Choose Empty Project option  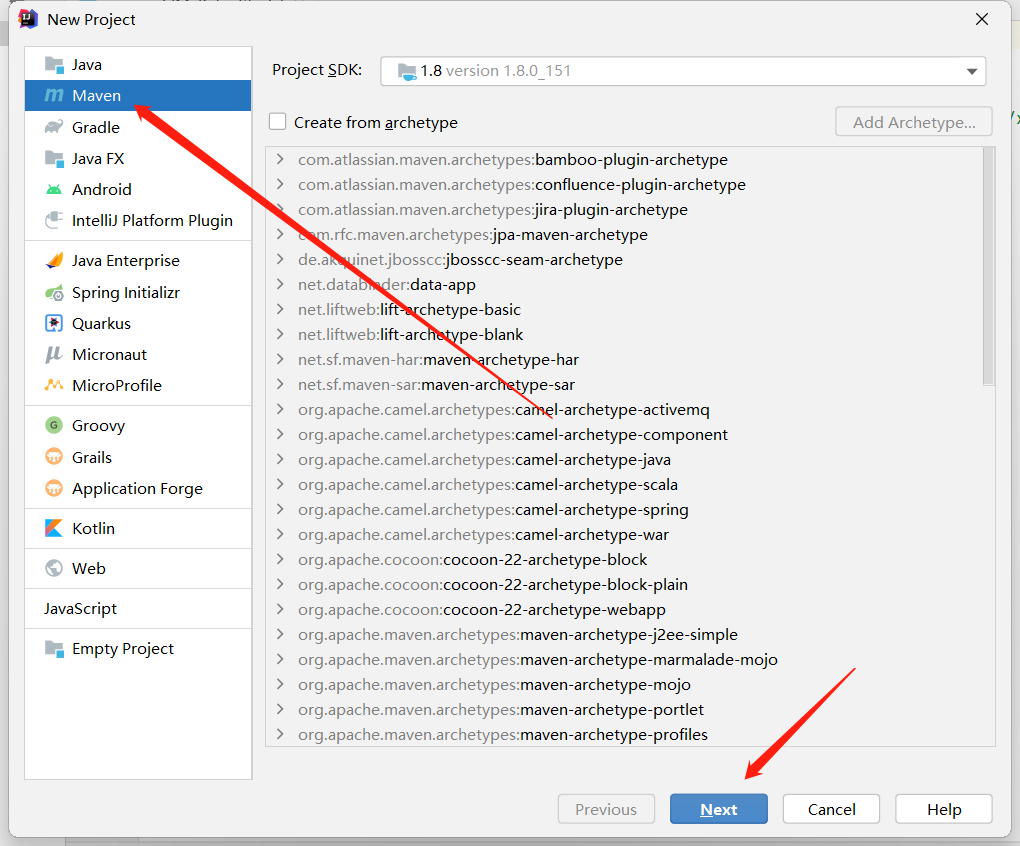tap(138, 649)
